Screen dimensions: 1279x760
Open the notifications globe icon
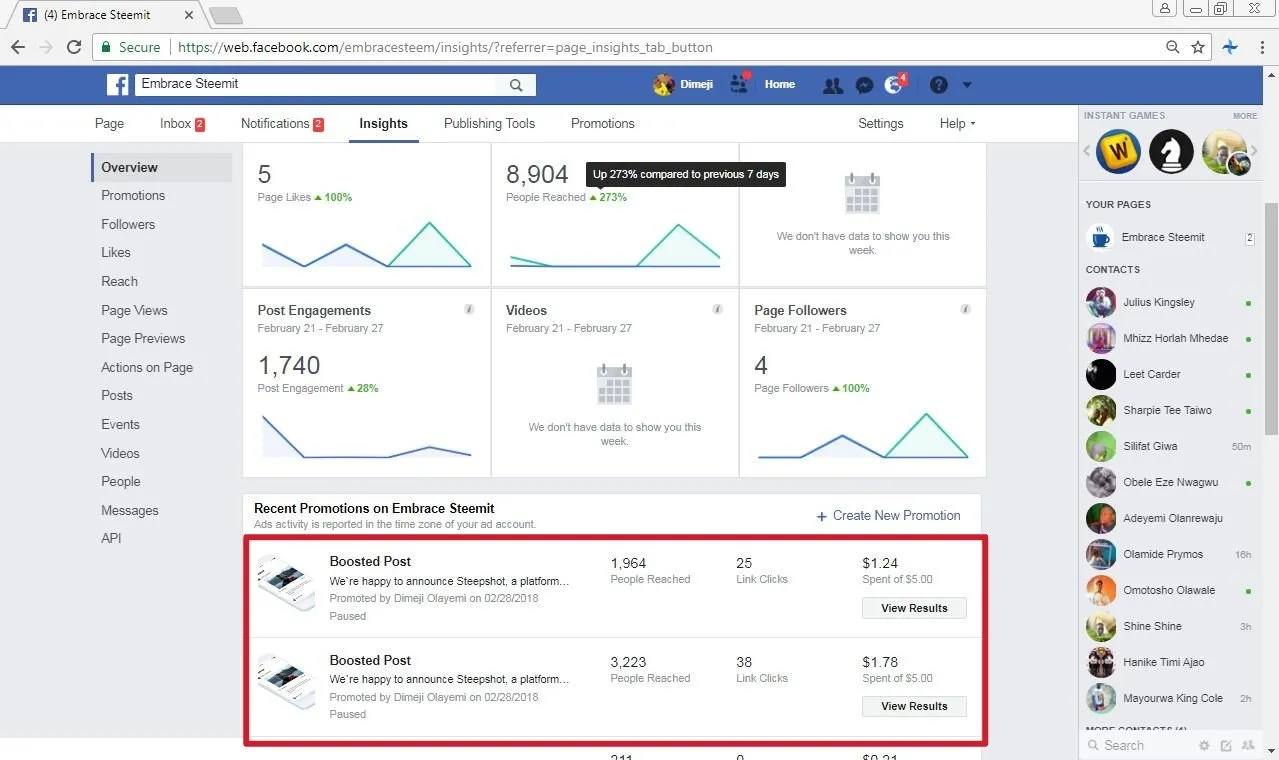pos(895,85)
